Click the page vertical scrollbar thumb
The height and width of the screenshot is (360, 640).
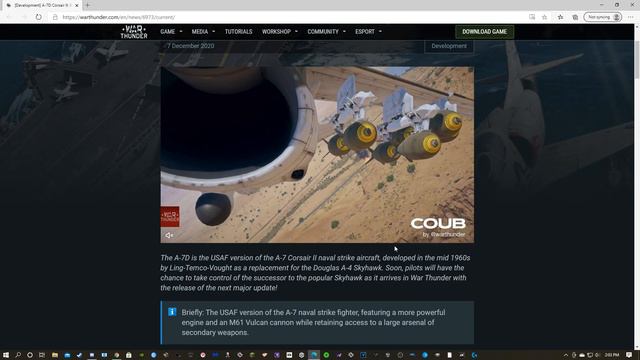[x=637, y=59]
